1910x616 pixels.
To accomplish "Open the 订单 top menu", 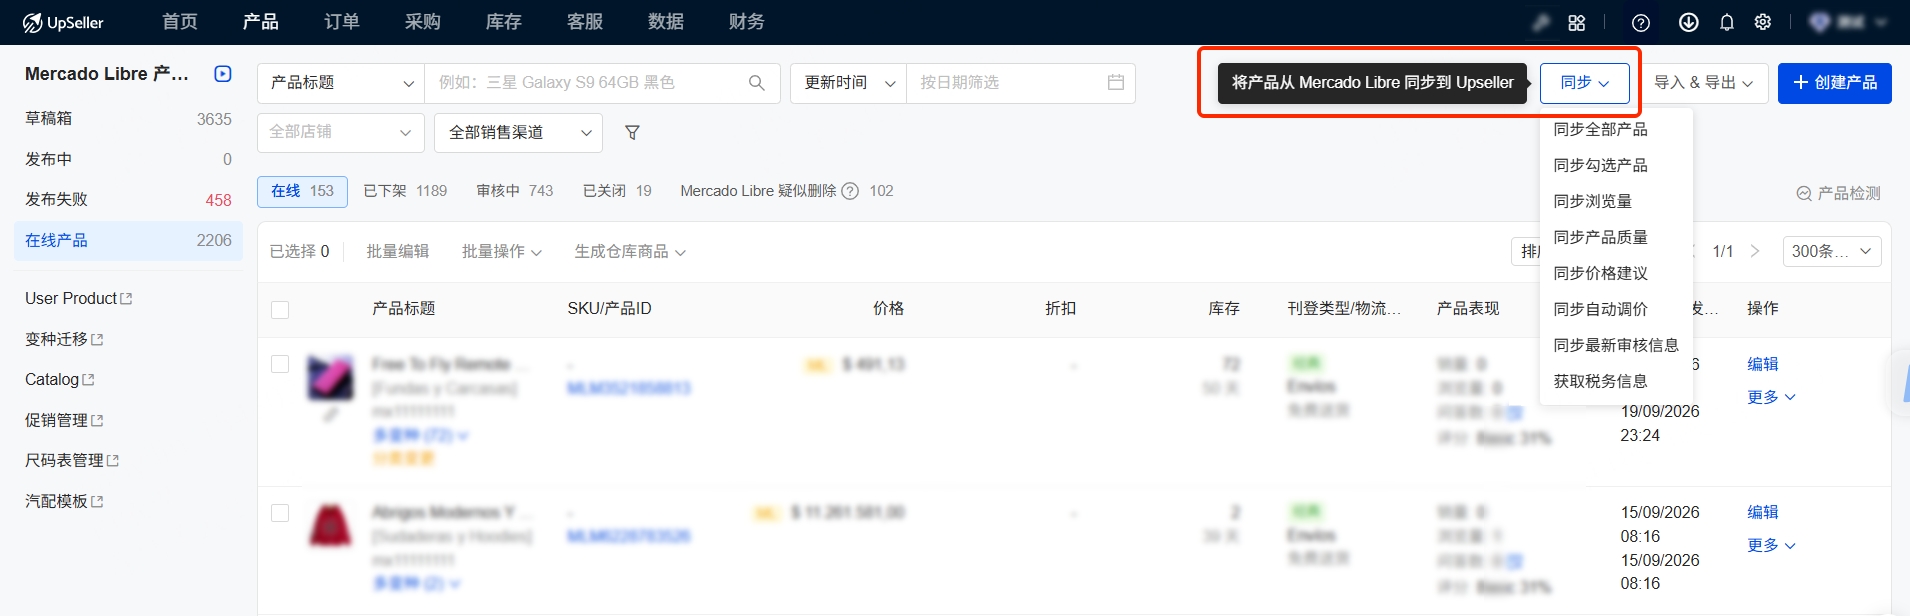I will [342, 22].
